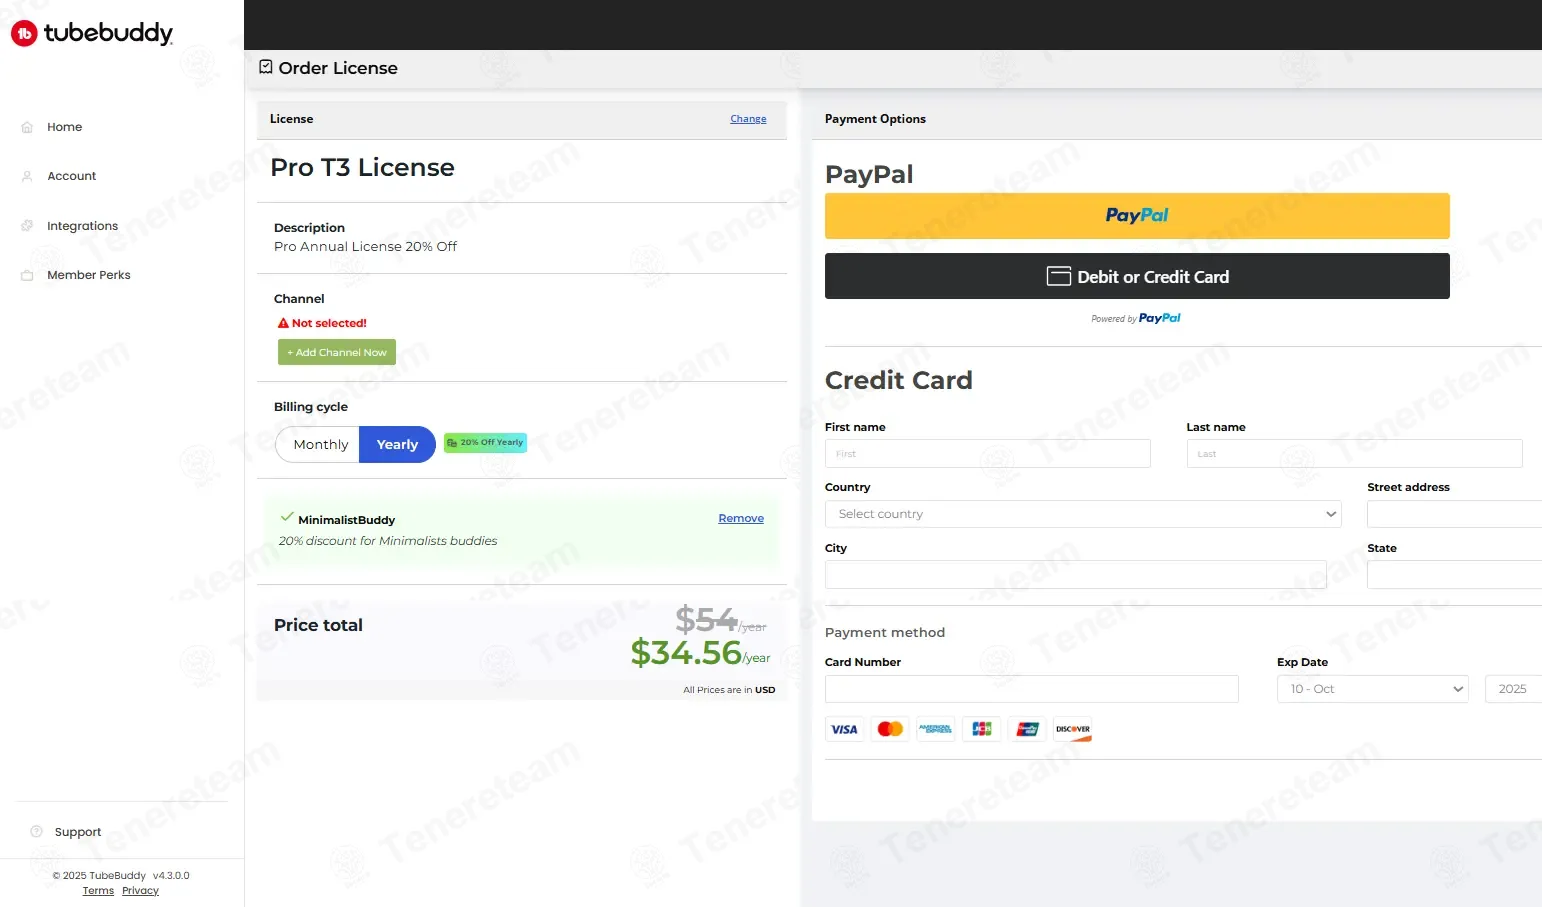The image size is (1542, 907).
Task: Open the Select country dropdown
Action: click(1083, 514)
